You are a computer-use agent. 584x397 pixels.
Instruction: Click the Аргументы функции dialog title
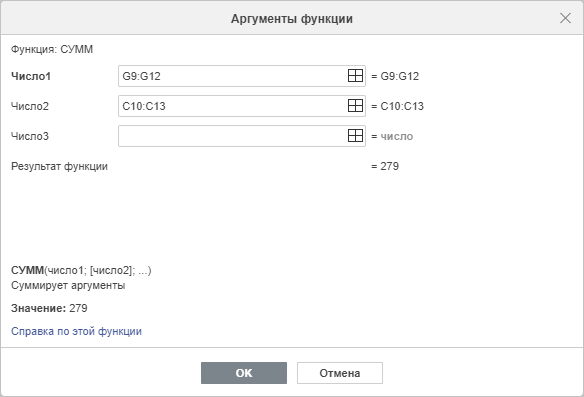[x=292, y=18]
